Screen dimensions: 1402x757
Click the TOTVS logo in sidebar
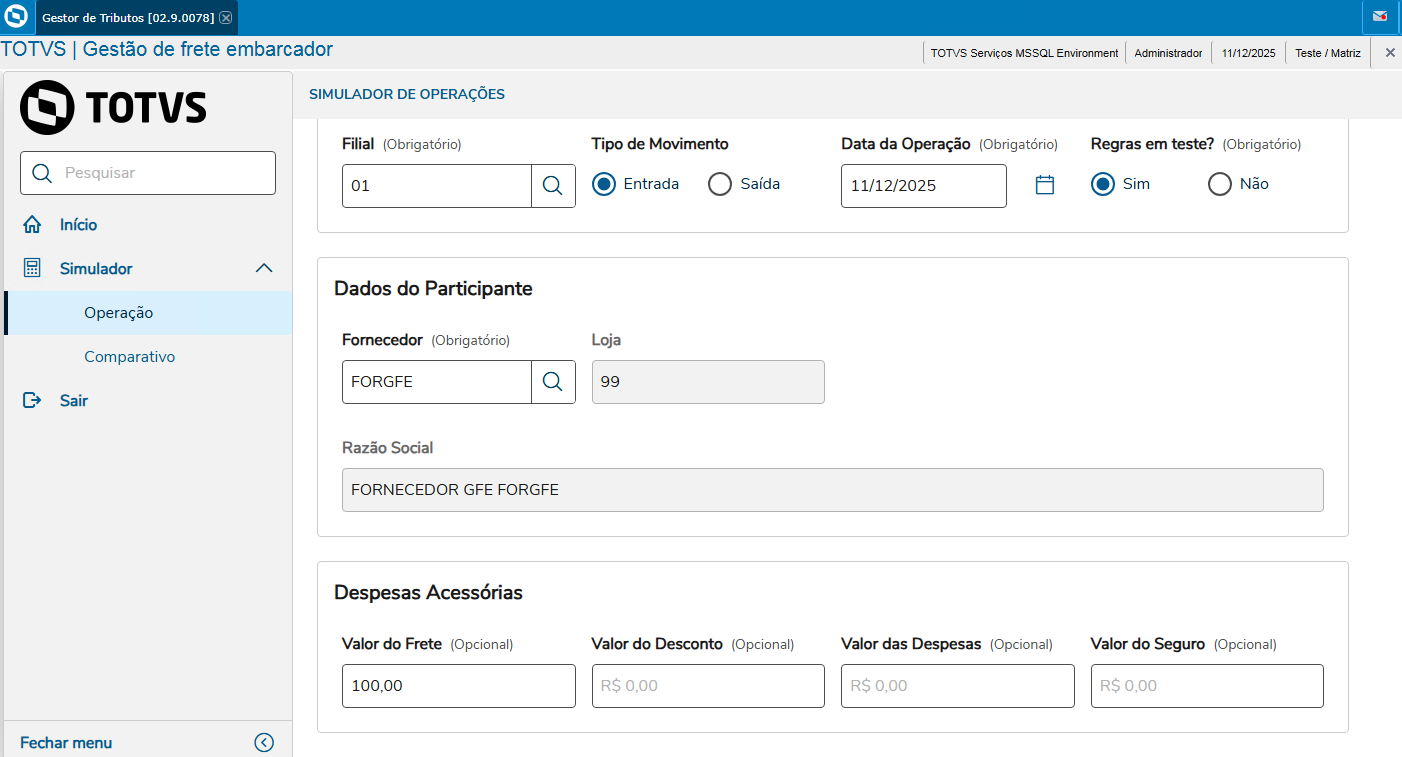(113, 107)
